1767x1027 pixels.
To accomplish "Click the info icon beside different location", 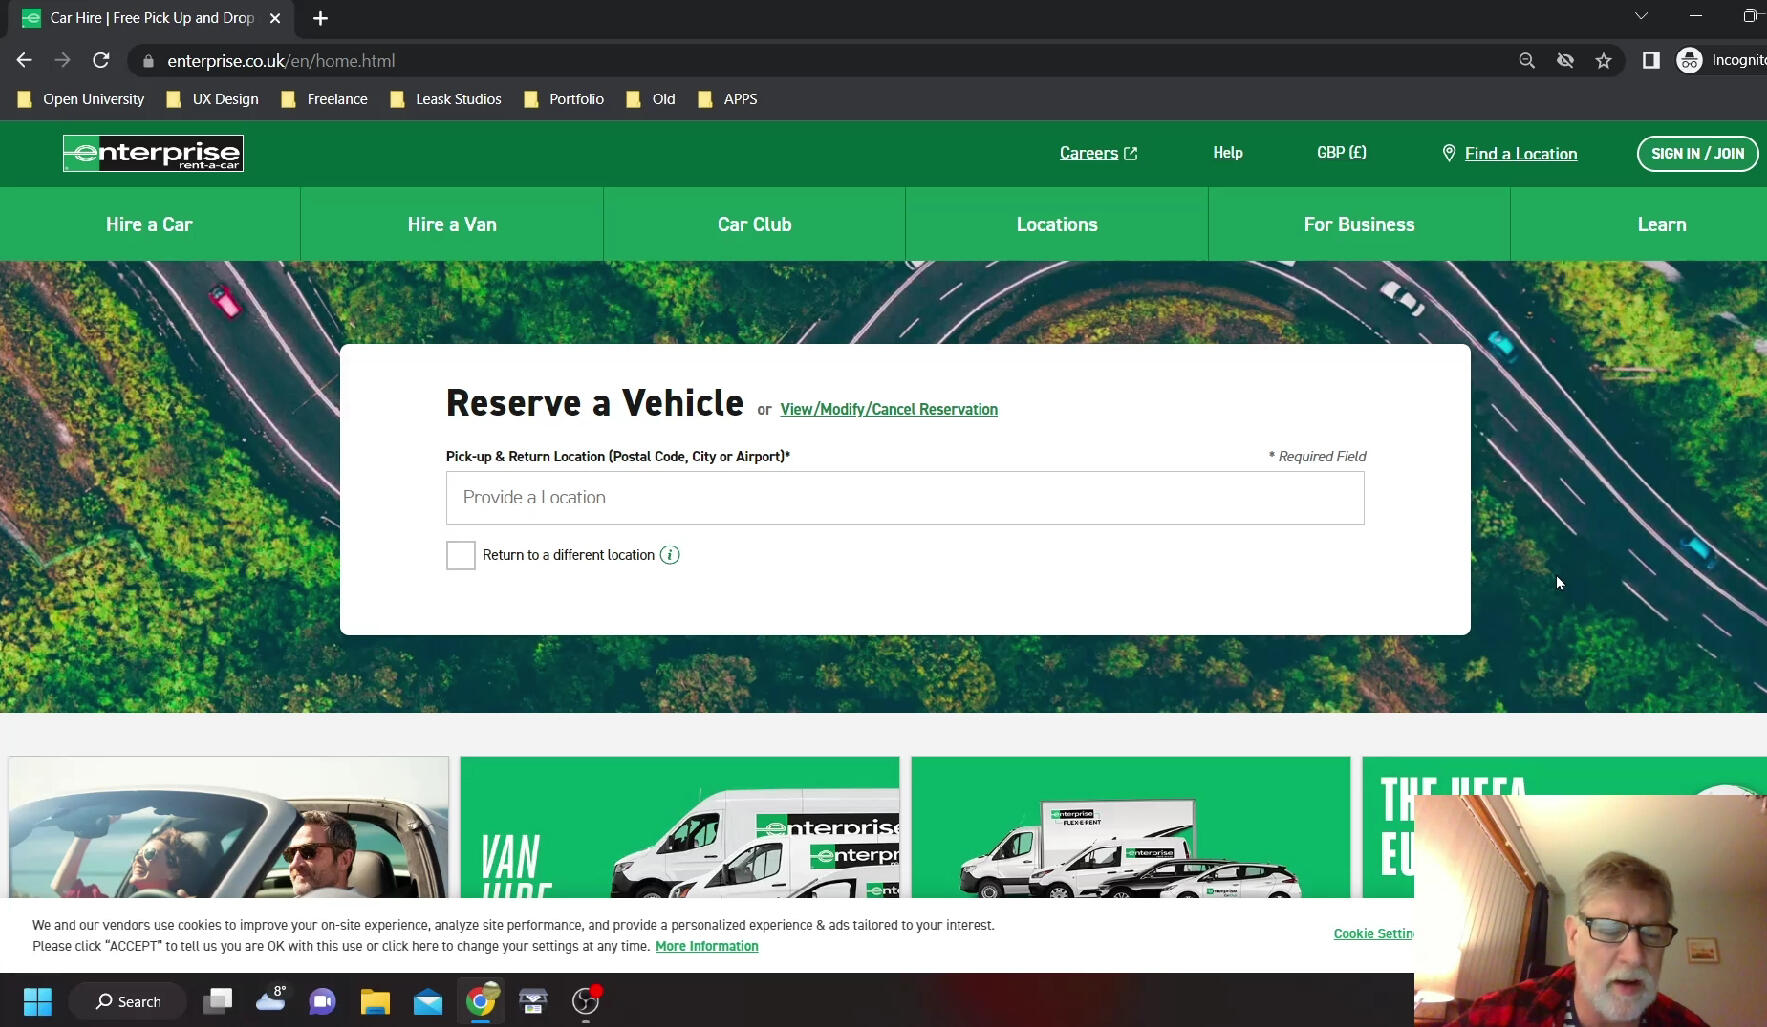I will (x=670, y=555).
